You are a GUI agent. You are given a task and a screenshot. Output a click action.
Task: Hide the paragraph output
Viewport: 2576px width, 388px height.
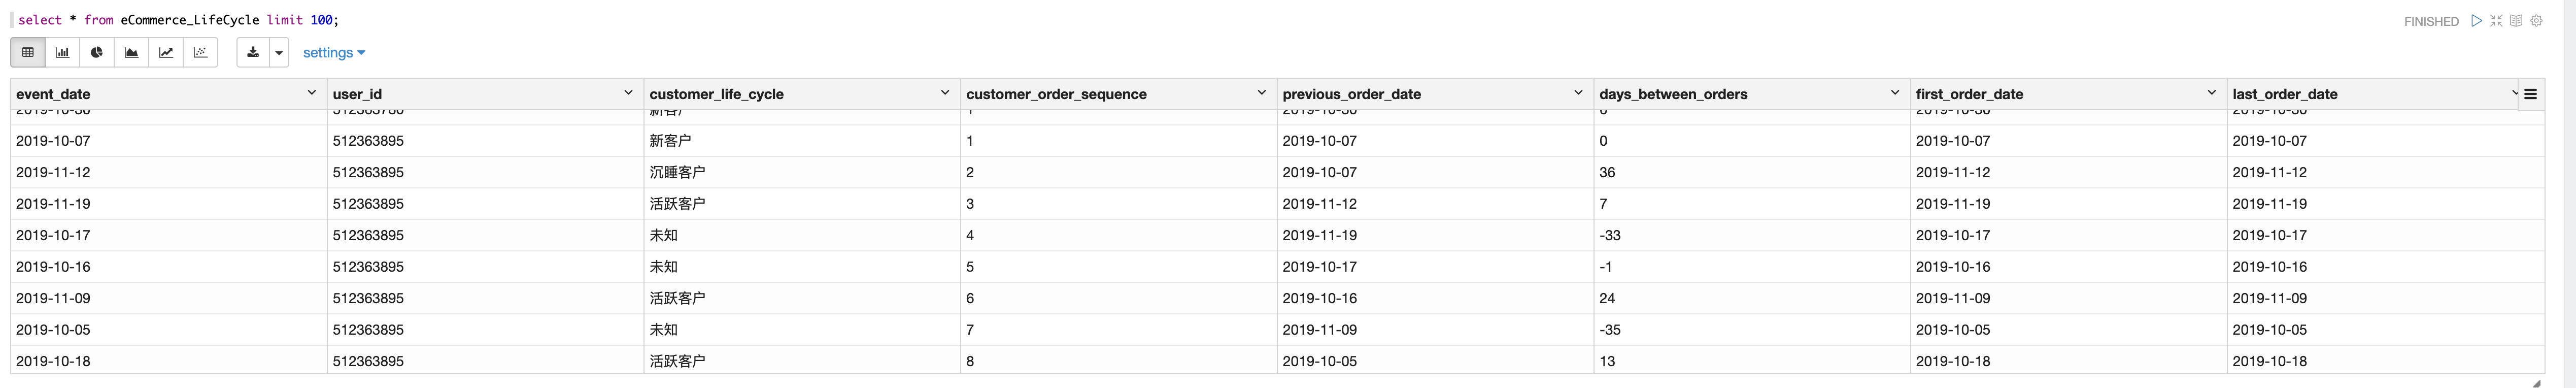(2516, 21)
